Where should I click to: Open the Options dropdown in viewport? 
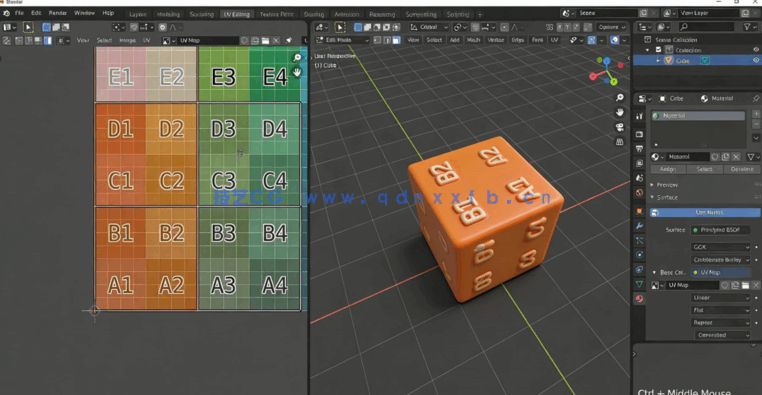[x=612, y=27]
